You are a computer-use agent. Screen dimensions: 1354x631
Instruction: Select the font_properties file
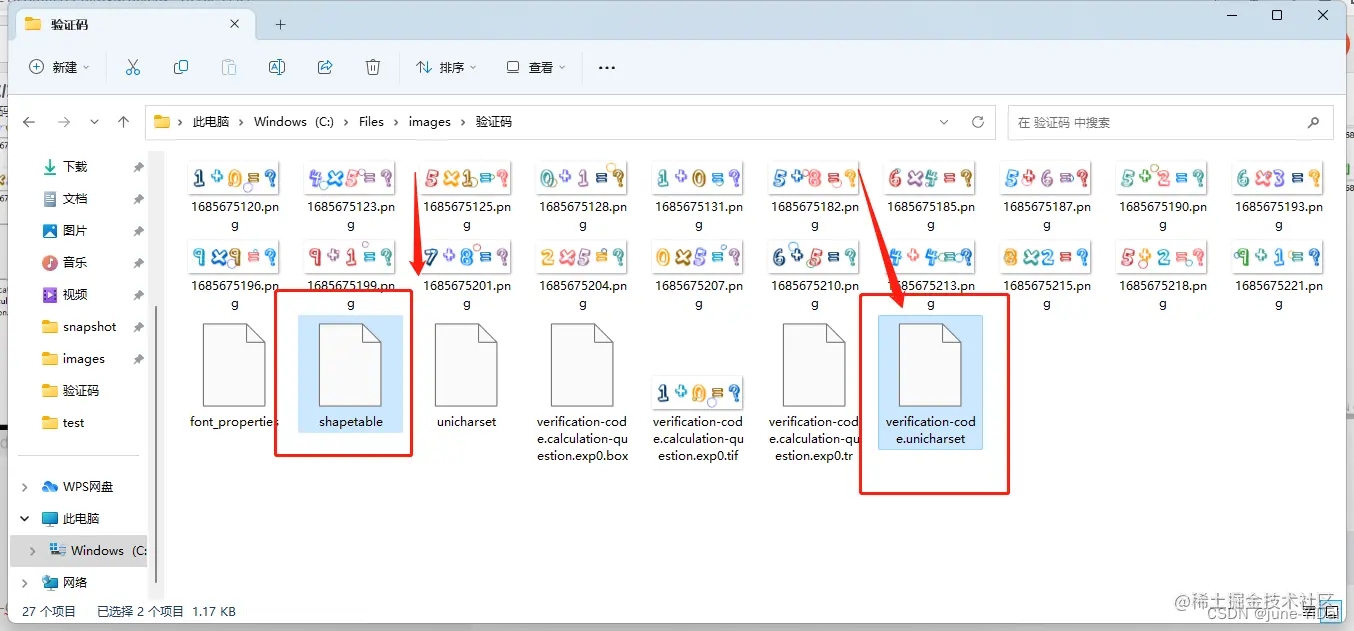point(234,376)
